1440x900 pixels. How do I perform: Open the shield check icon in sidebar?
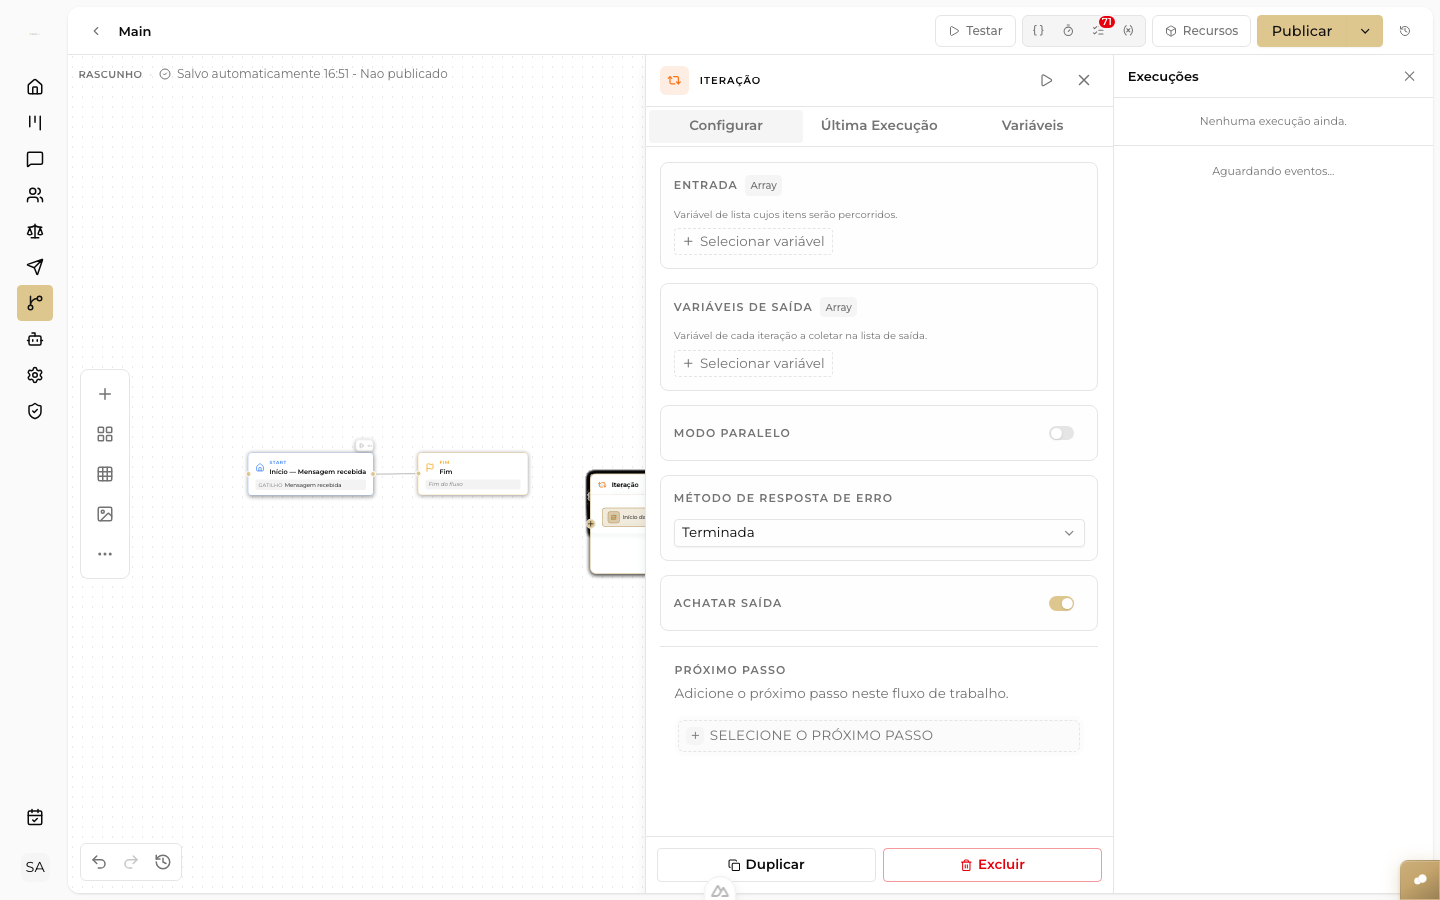tap(35, 411)
